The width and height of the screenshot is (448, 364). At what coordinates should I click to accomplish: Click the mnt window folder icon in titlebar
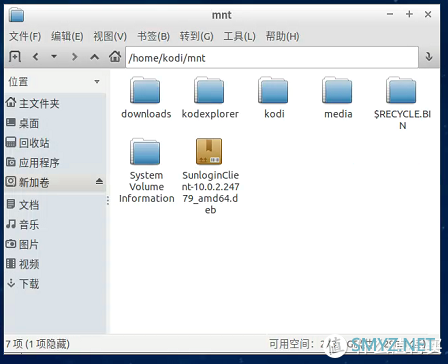(x=17, y=14)
